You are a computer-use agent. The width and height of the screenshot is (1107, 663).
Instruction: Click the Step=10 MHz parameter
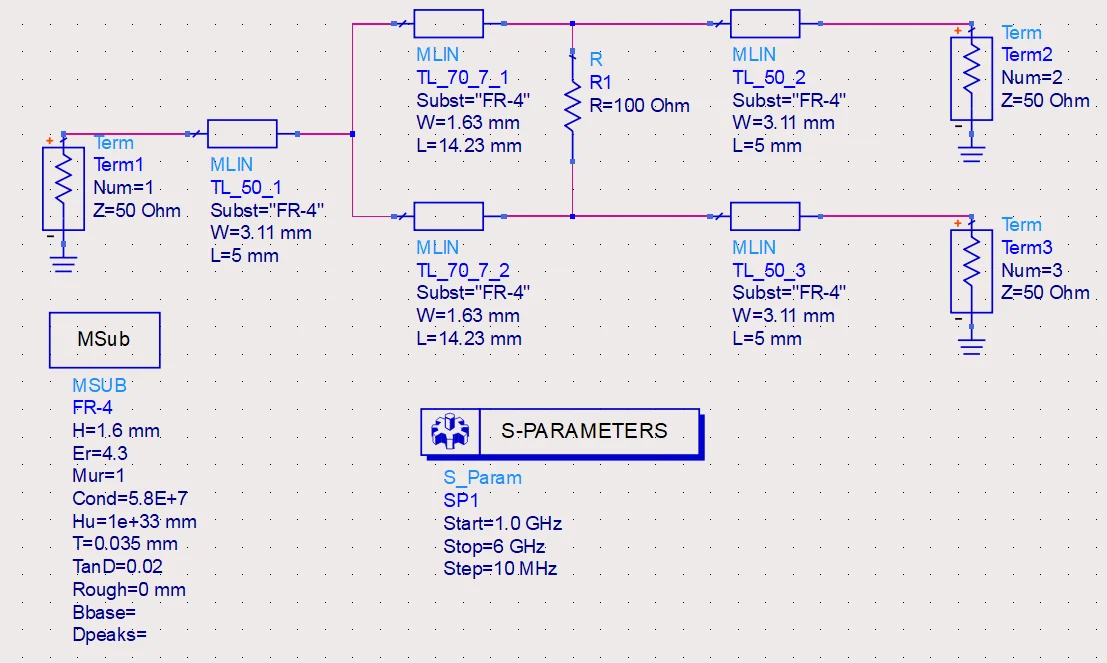tap(500, 569)
